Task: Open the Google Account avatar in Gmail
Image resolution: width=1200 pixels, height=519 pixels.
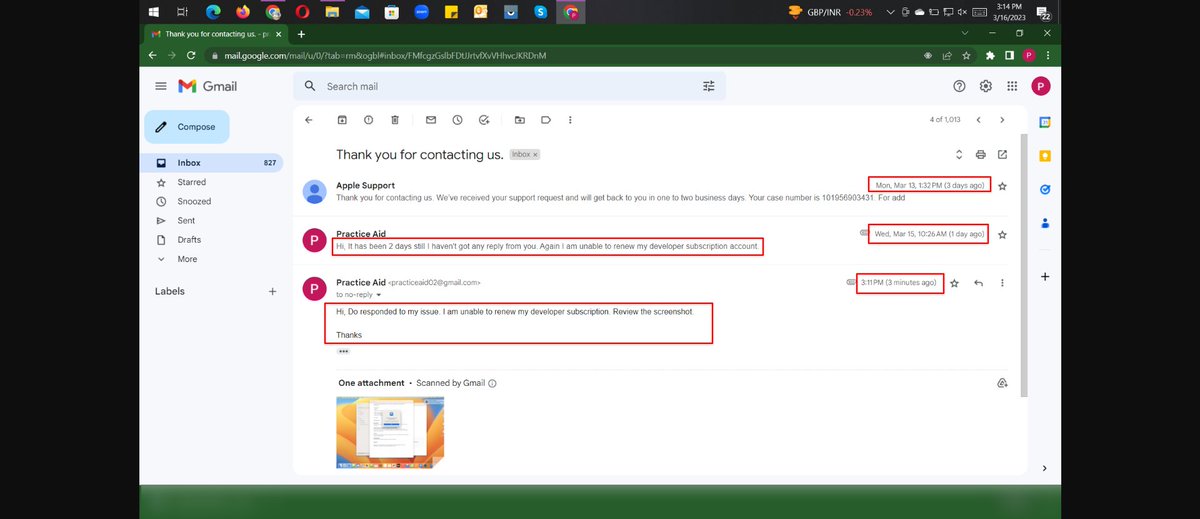Action: pos(1041,86)
